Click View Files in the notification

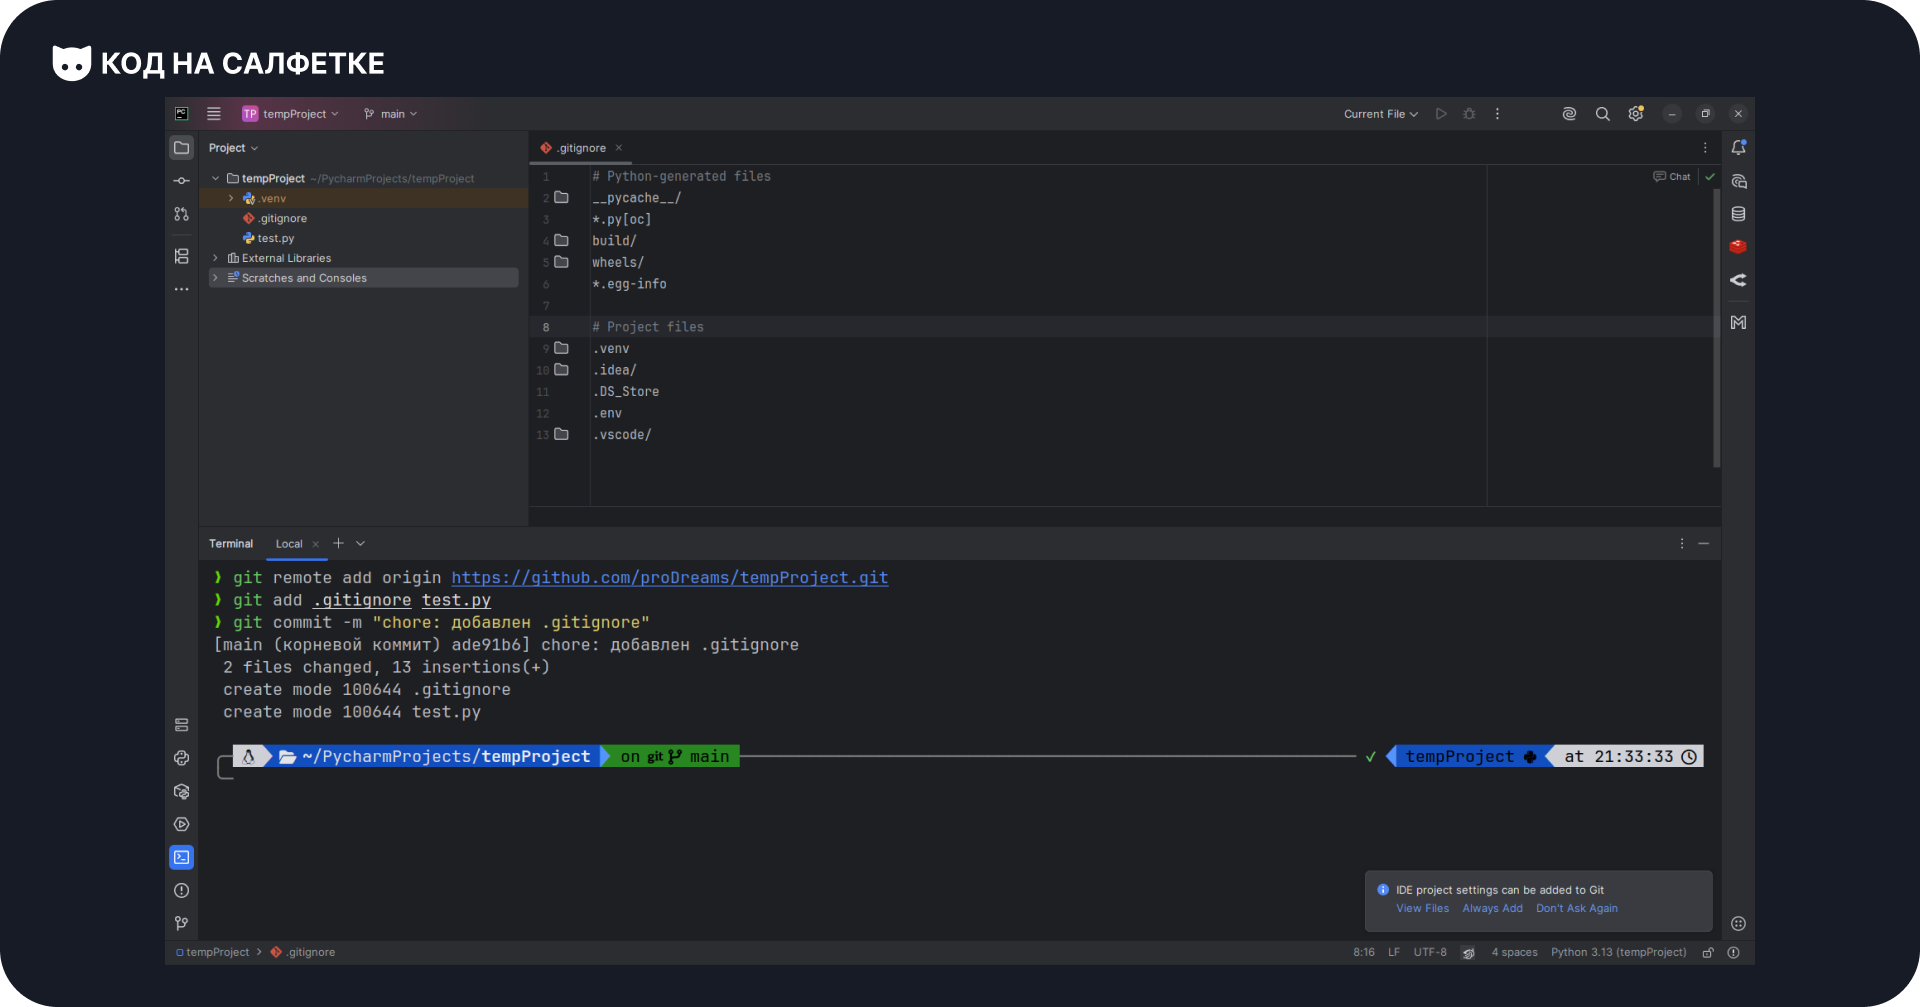click(x=1422, y=909)
